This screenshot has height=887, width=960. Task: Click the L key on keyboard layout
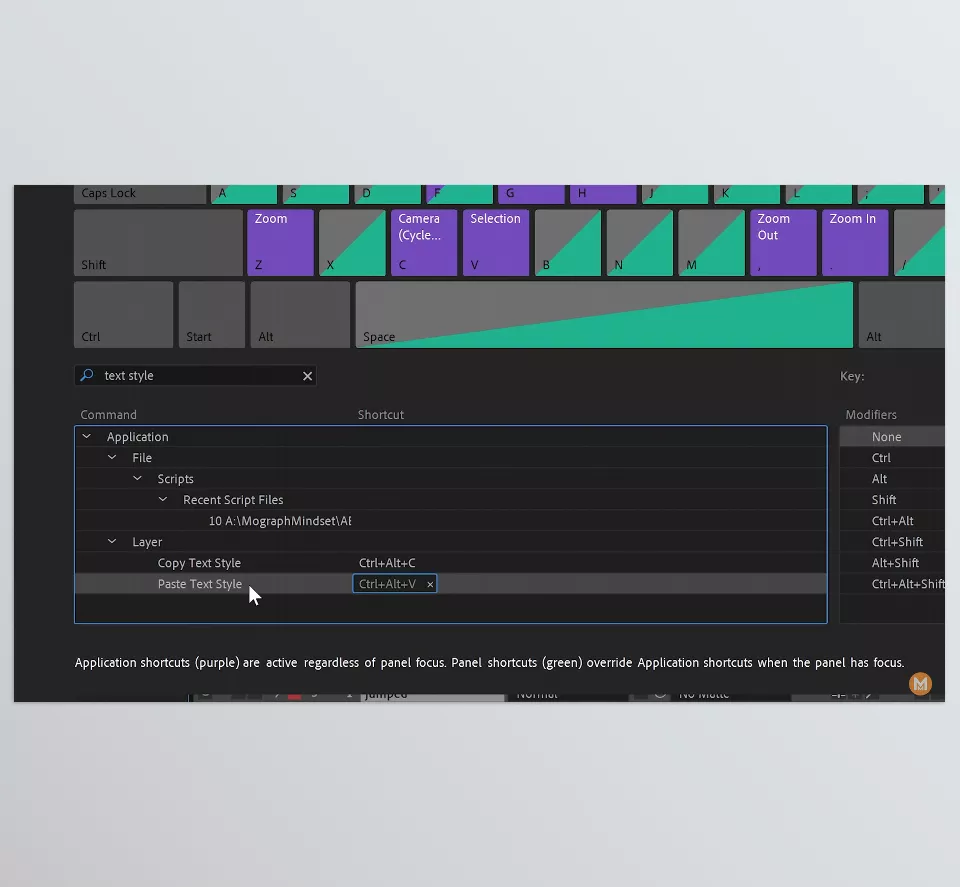pyautogui.click(x=819, y=194)
